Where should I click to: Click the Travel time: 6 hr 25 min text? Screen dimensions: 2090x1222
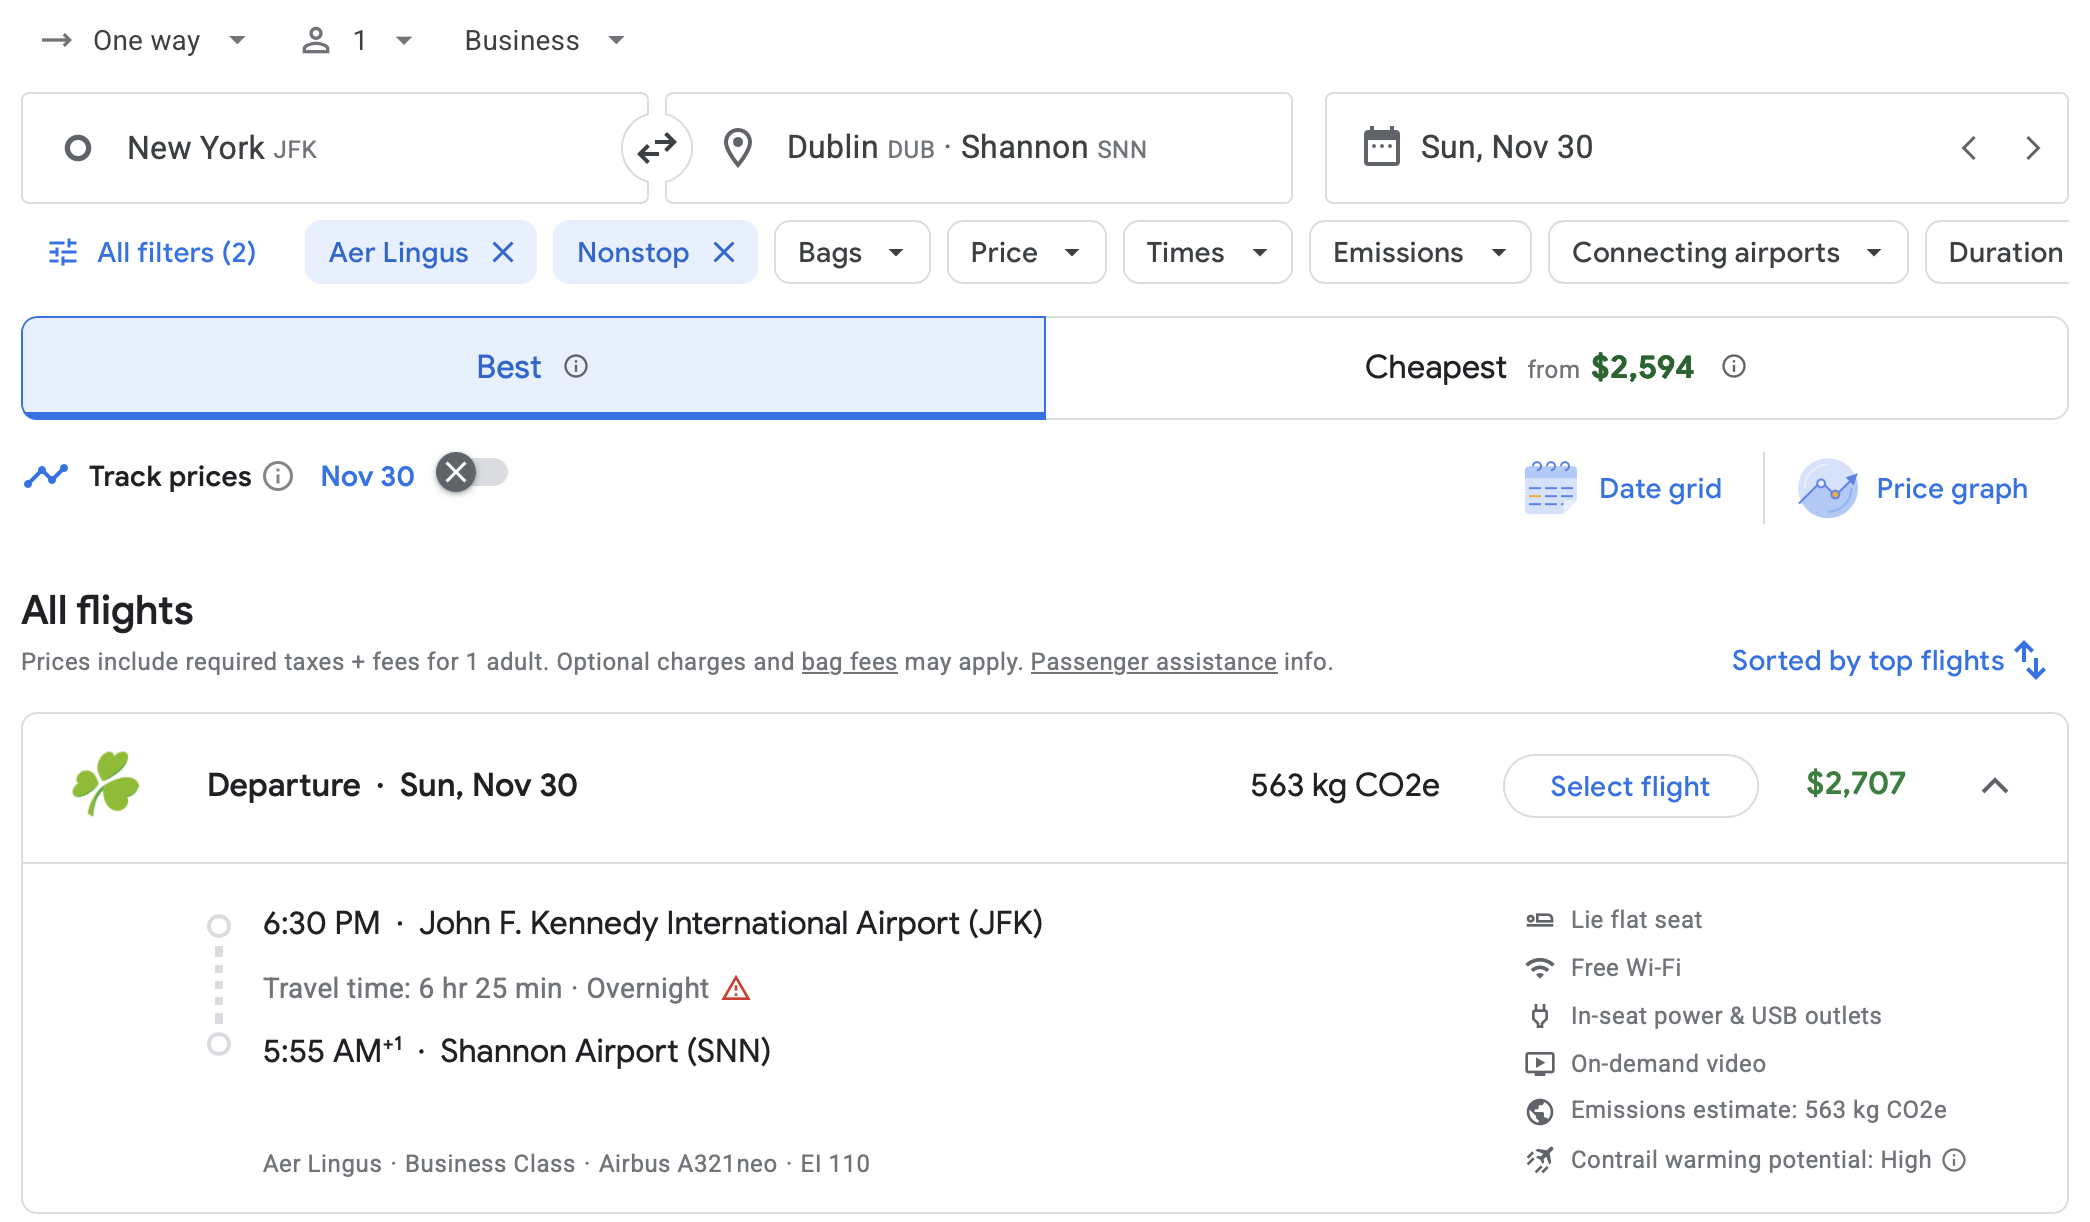pos(412,988)
